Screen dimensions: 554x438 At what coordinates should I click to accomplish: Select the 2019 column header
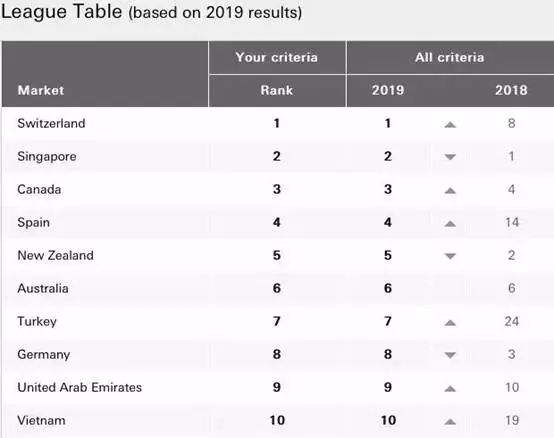388,90
